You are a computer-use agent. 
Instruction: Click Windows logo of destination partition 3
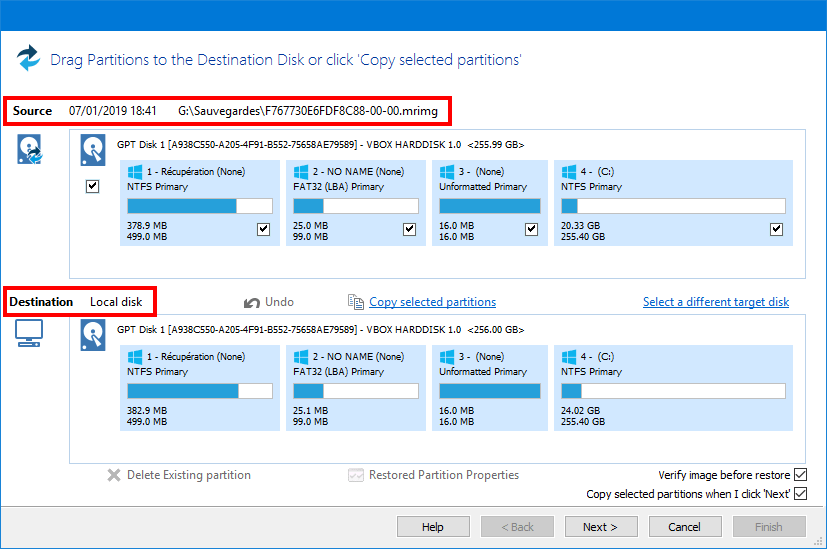pos(447,357)
